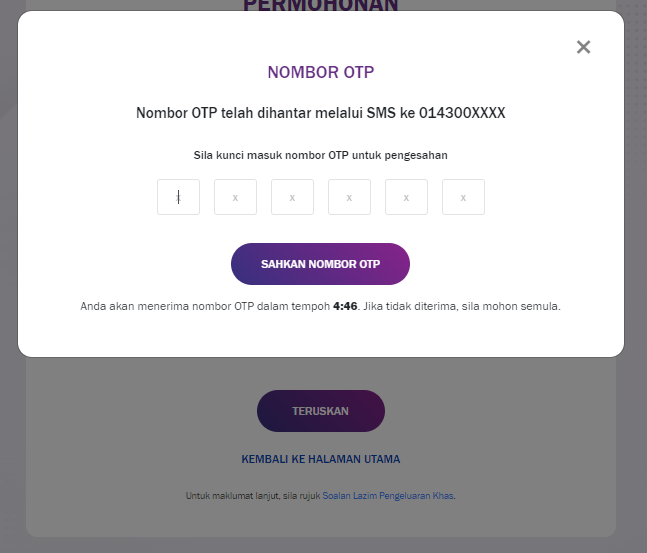The width and height of the screenshot is (647, 553).
Task: Click into the sixth OTP digit box
Action: coord(463,197)
